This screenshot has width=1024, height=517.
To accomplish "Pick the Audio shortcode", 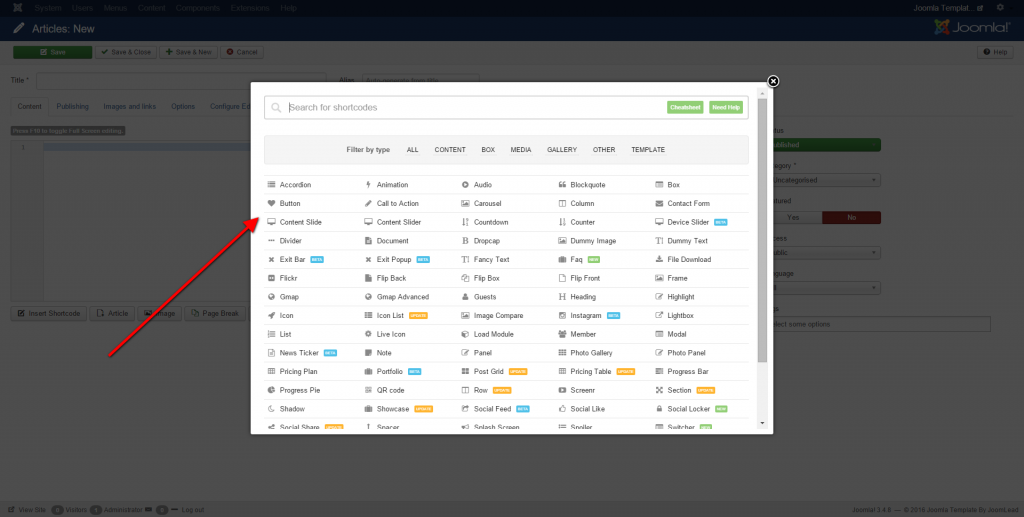I will pyautogui.click(x=477, y=185).
